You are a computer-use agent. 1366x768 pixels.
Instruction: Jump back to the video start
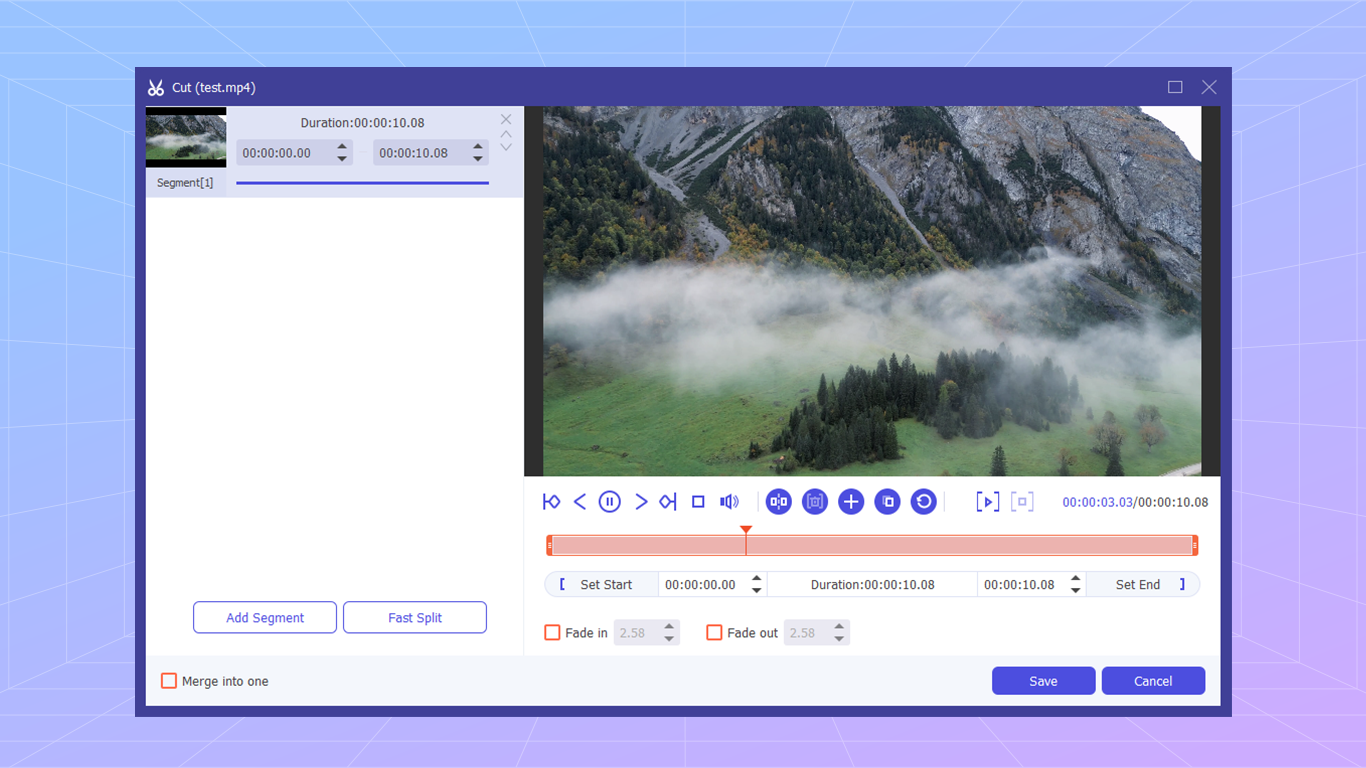(x=551, y=501)
